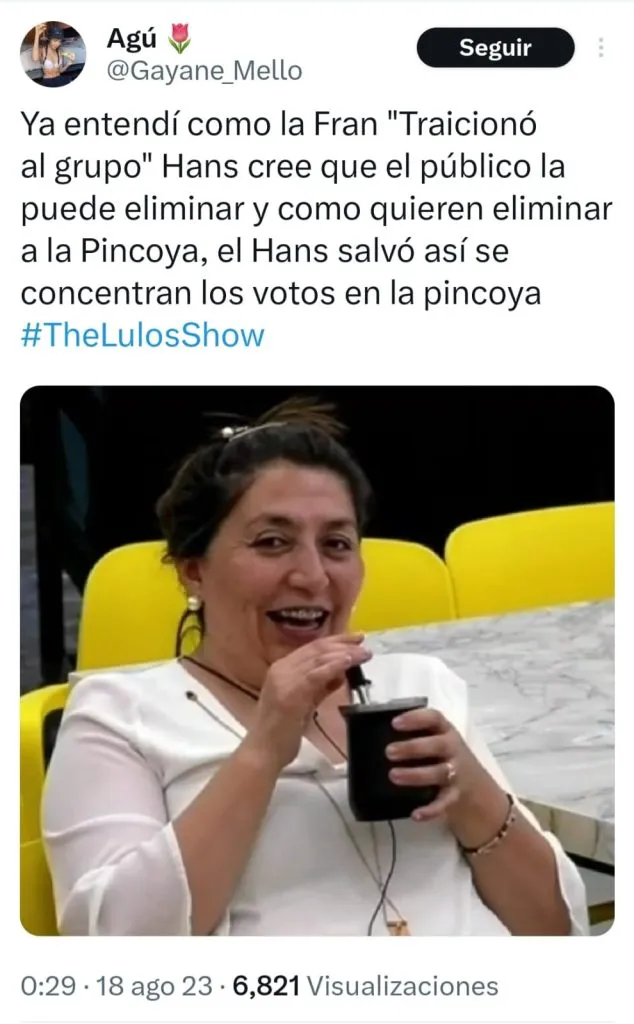The height and width of the screenshot is (1024, 634).
Task: Click the date 18 ago 23
Action: coord(154,985)
